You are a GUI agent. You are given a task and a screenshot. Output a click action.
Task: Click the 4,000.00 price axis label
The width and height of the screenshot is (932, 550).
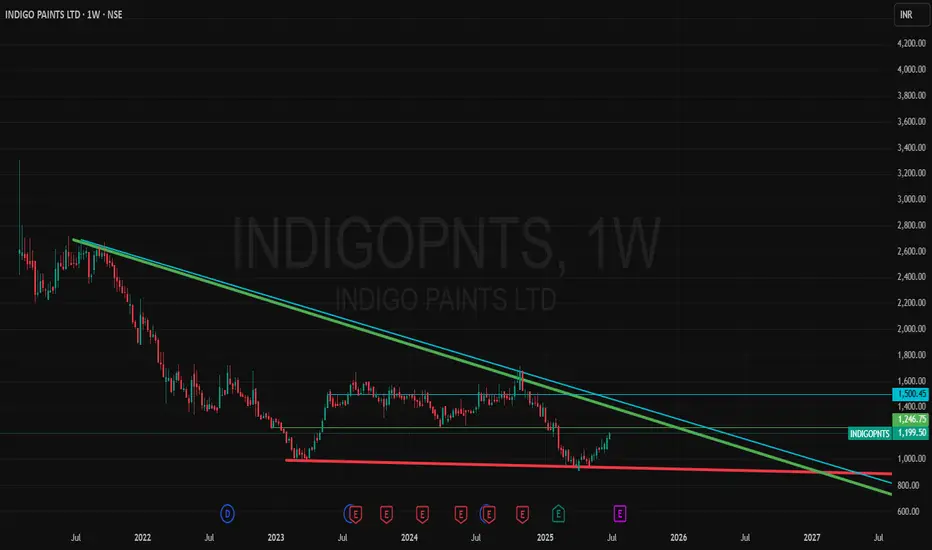pos(911,70)
